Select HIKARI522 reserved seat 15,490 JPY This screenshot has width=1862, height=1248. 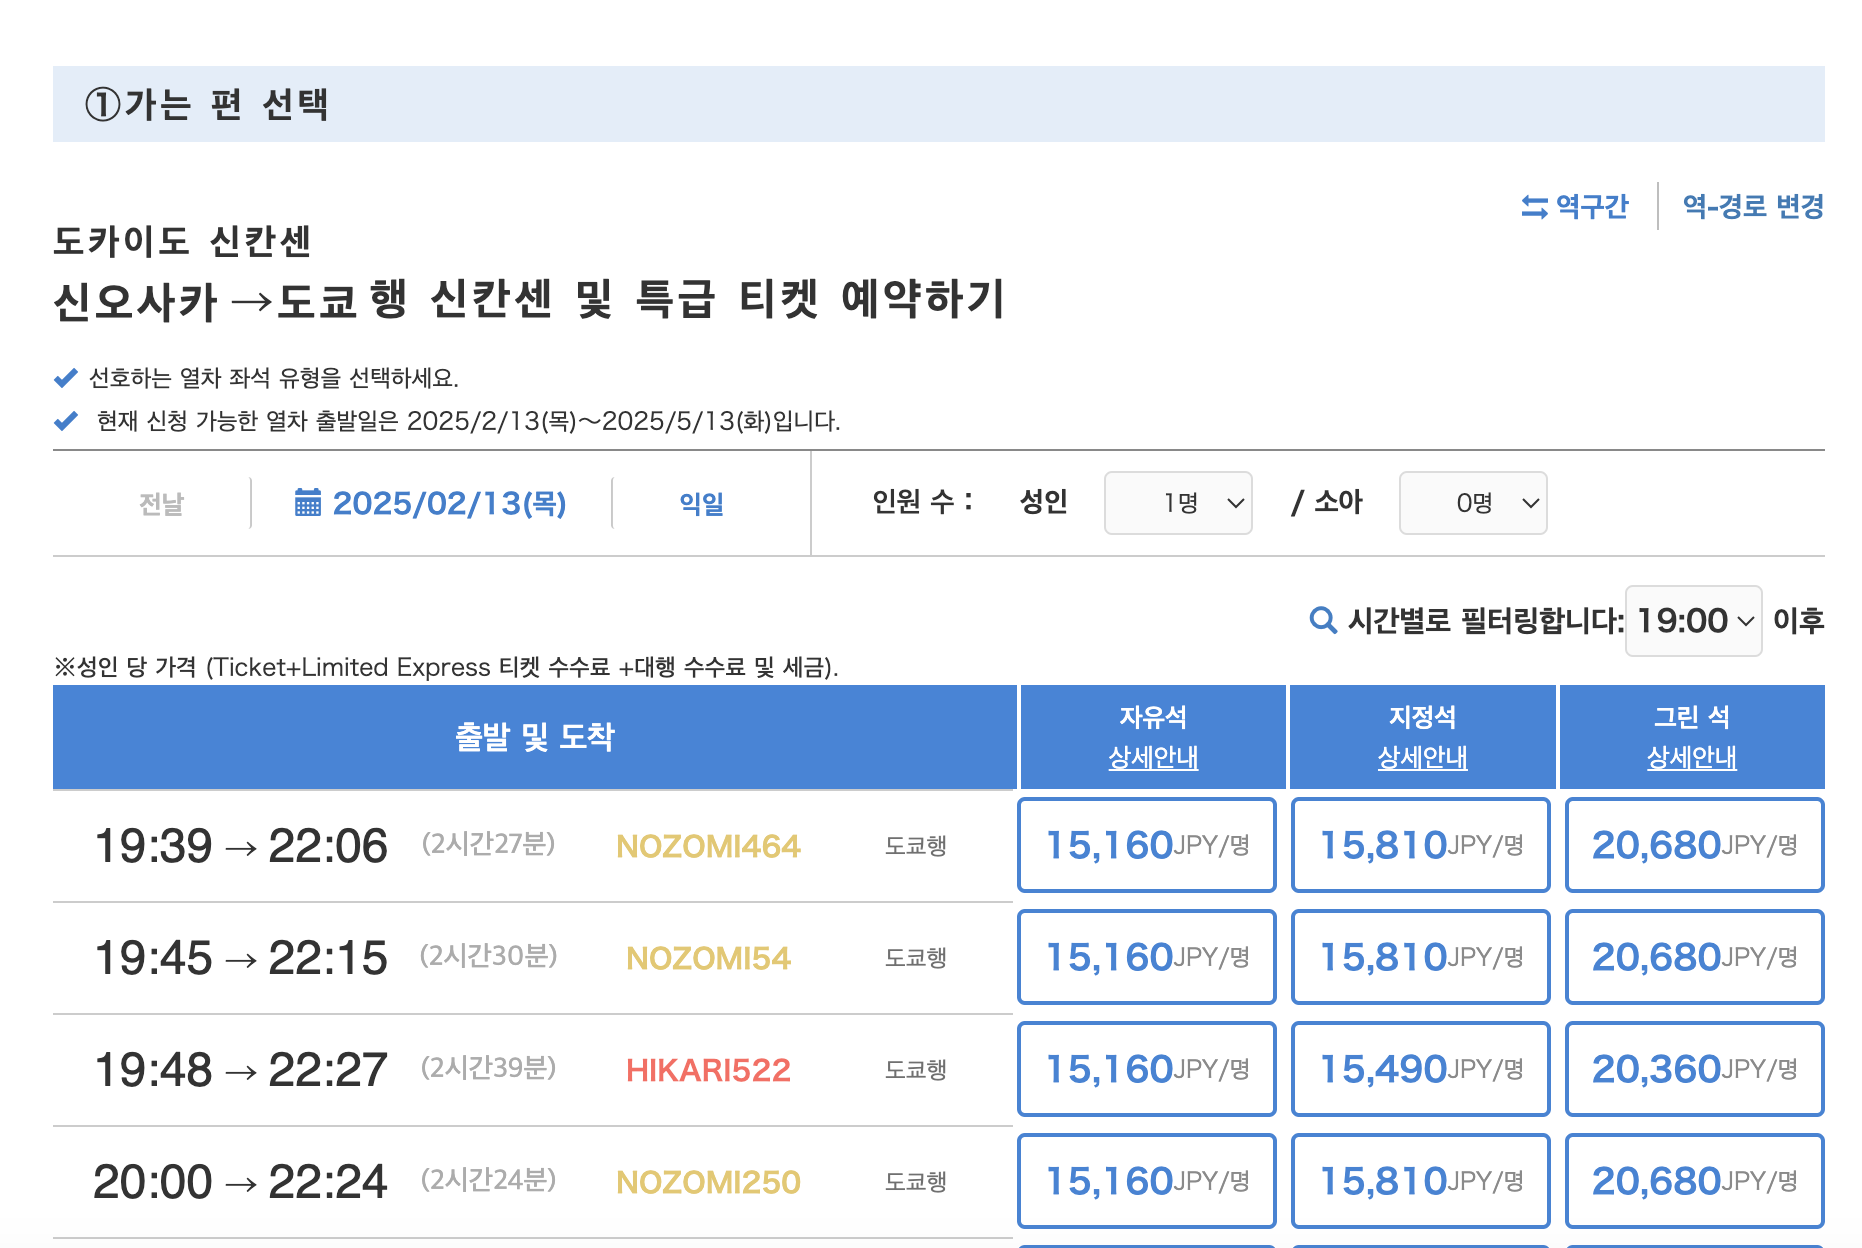(x=1421, y=1069)
